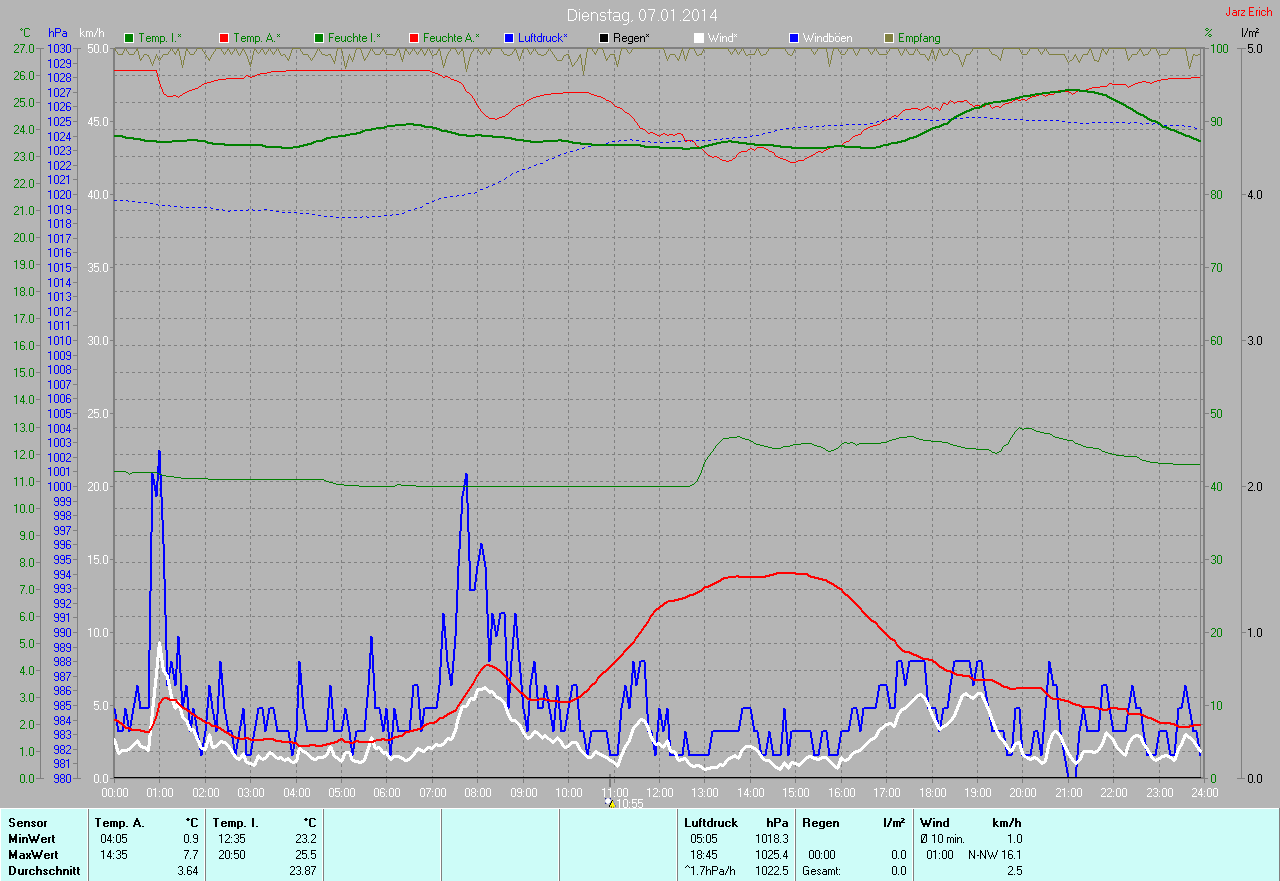The width and height of the screenshot is (1280, 881).
Task: Click the red Jarz Erich label
Action: (x=1248, y=12)
